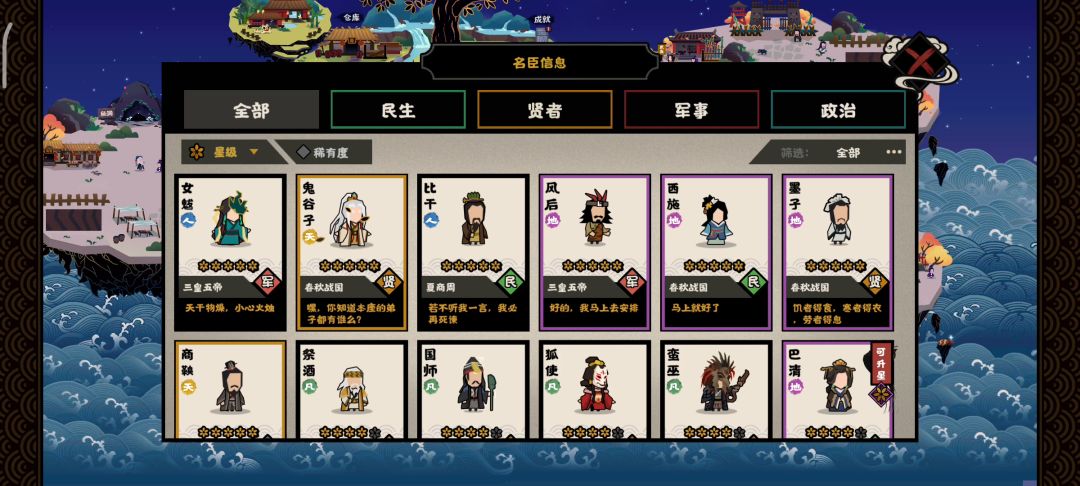1080x486 pixels.
Task: Open the 军事 category tab
Action: tap(692, 110)
